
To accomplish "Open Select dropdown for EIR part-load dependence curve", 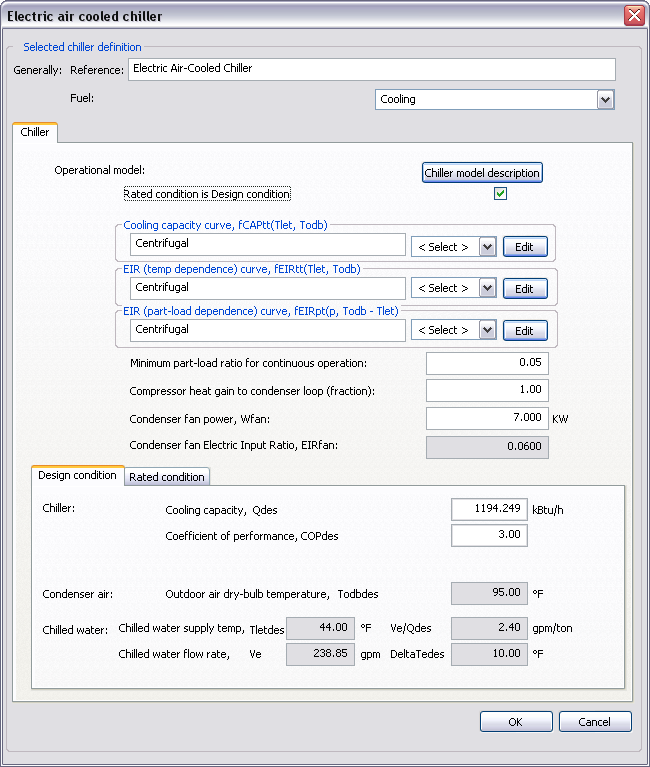I will tap(487, 330).
